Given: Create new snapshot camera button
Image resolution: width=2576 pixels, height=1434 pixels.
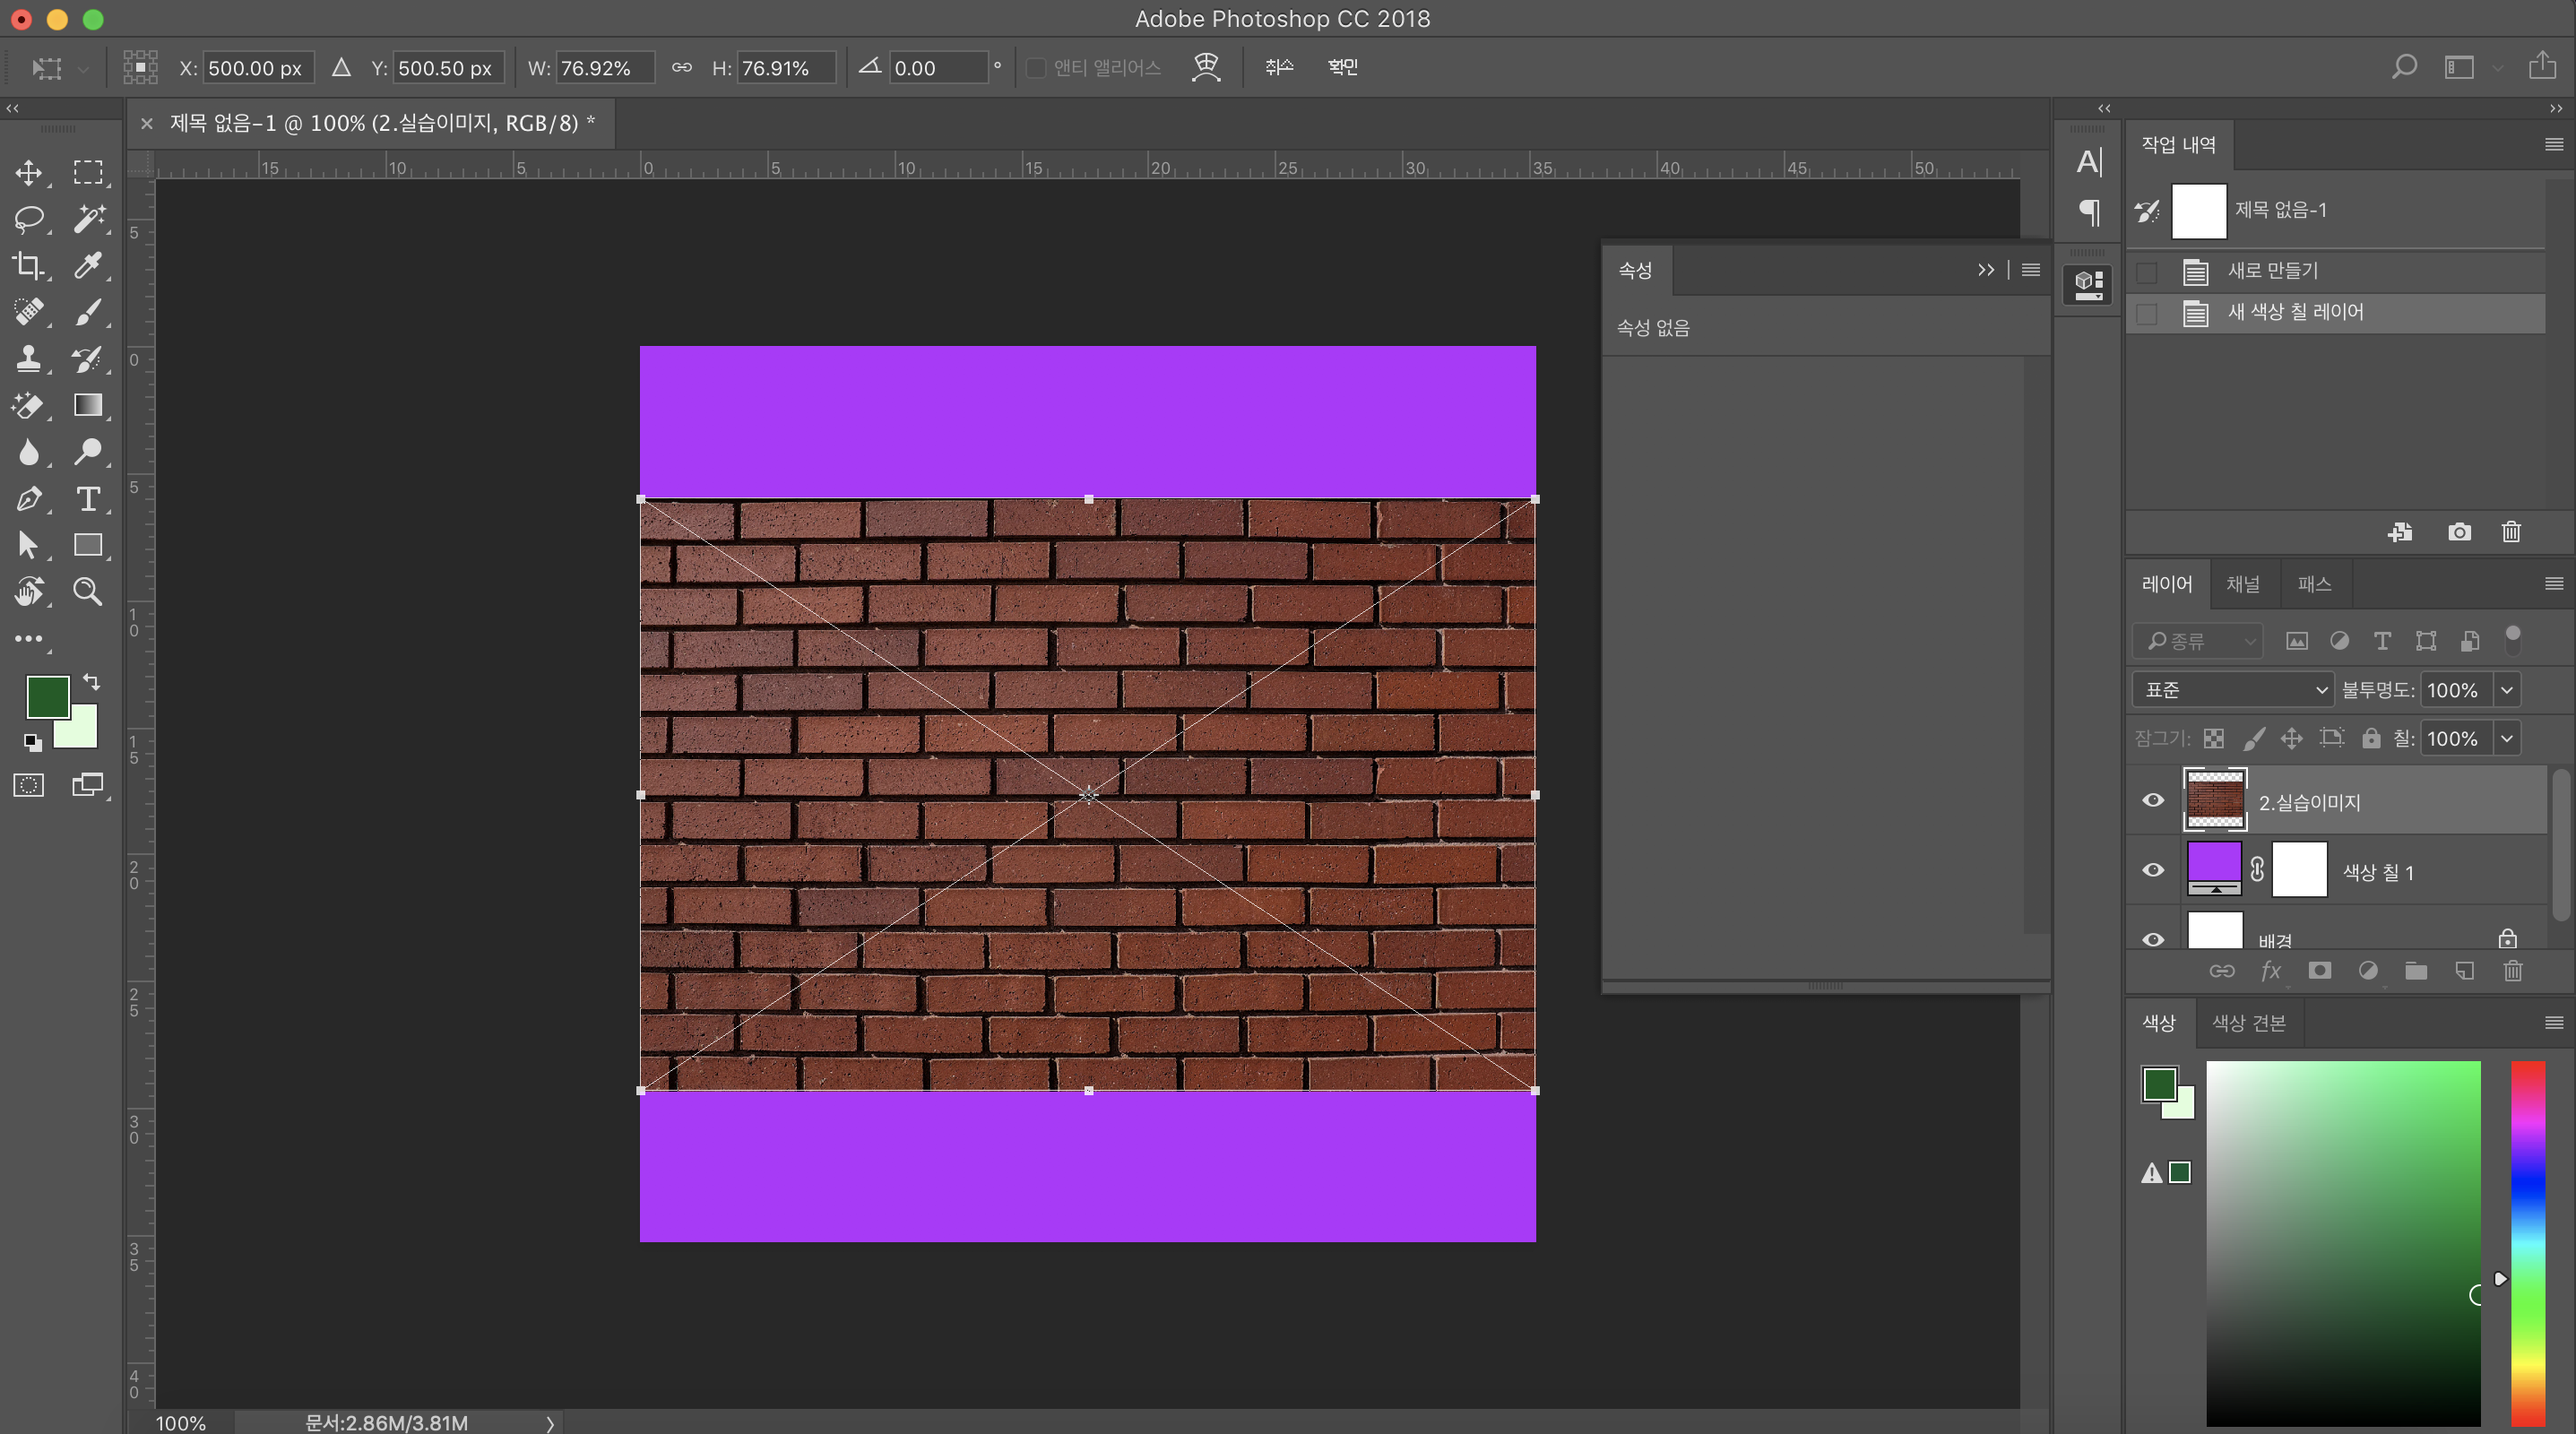Looking at the screenshot, I should click(x=2460, y=532).
